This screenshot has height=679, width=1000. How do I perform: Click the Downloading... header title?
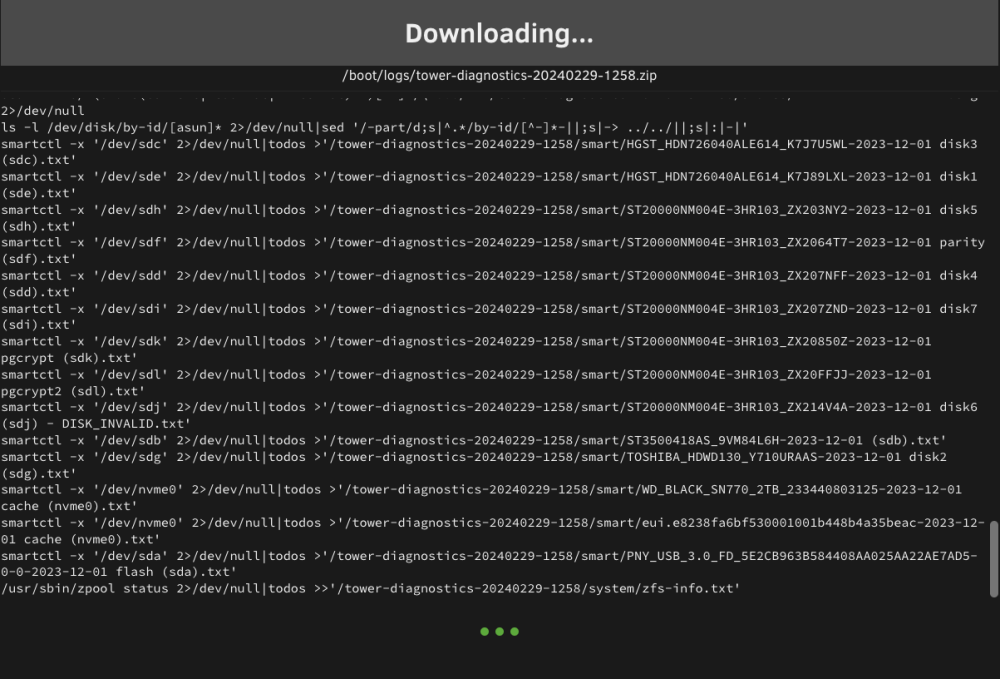tap(499, 34)
